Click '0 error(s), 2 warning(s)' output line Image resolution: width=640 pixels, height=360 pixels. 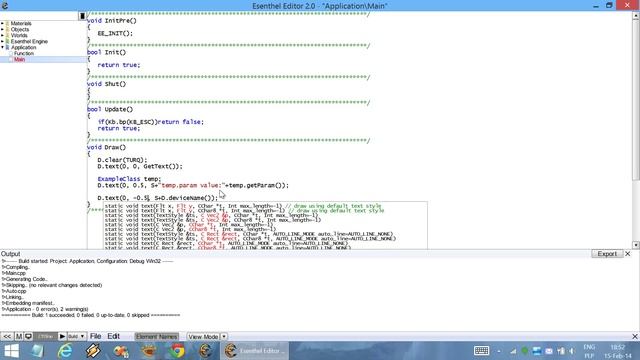45,309
